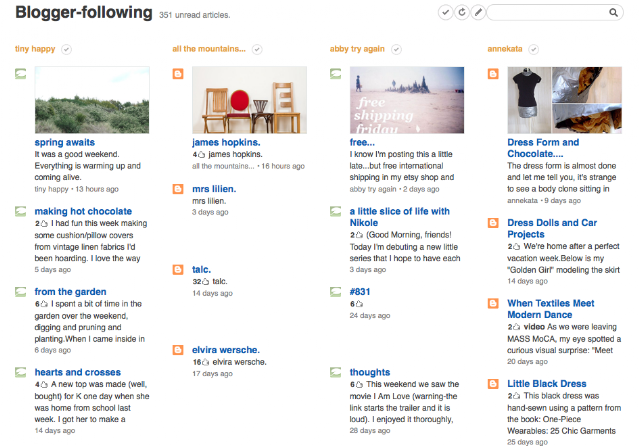Viewport: 640px width, 446px height.
Task: Click Blogger icon beside 'talc.' post
Action: (178, 270)
